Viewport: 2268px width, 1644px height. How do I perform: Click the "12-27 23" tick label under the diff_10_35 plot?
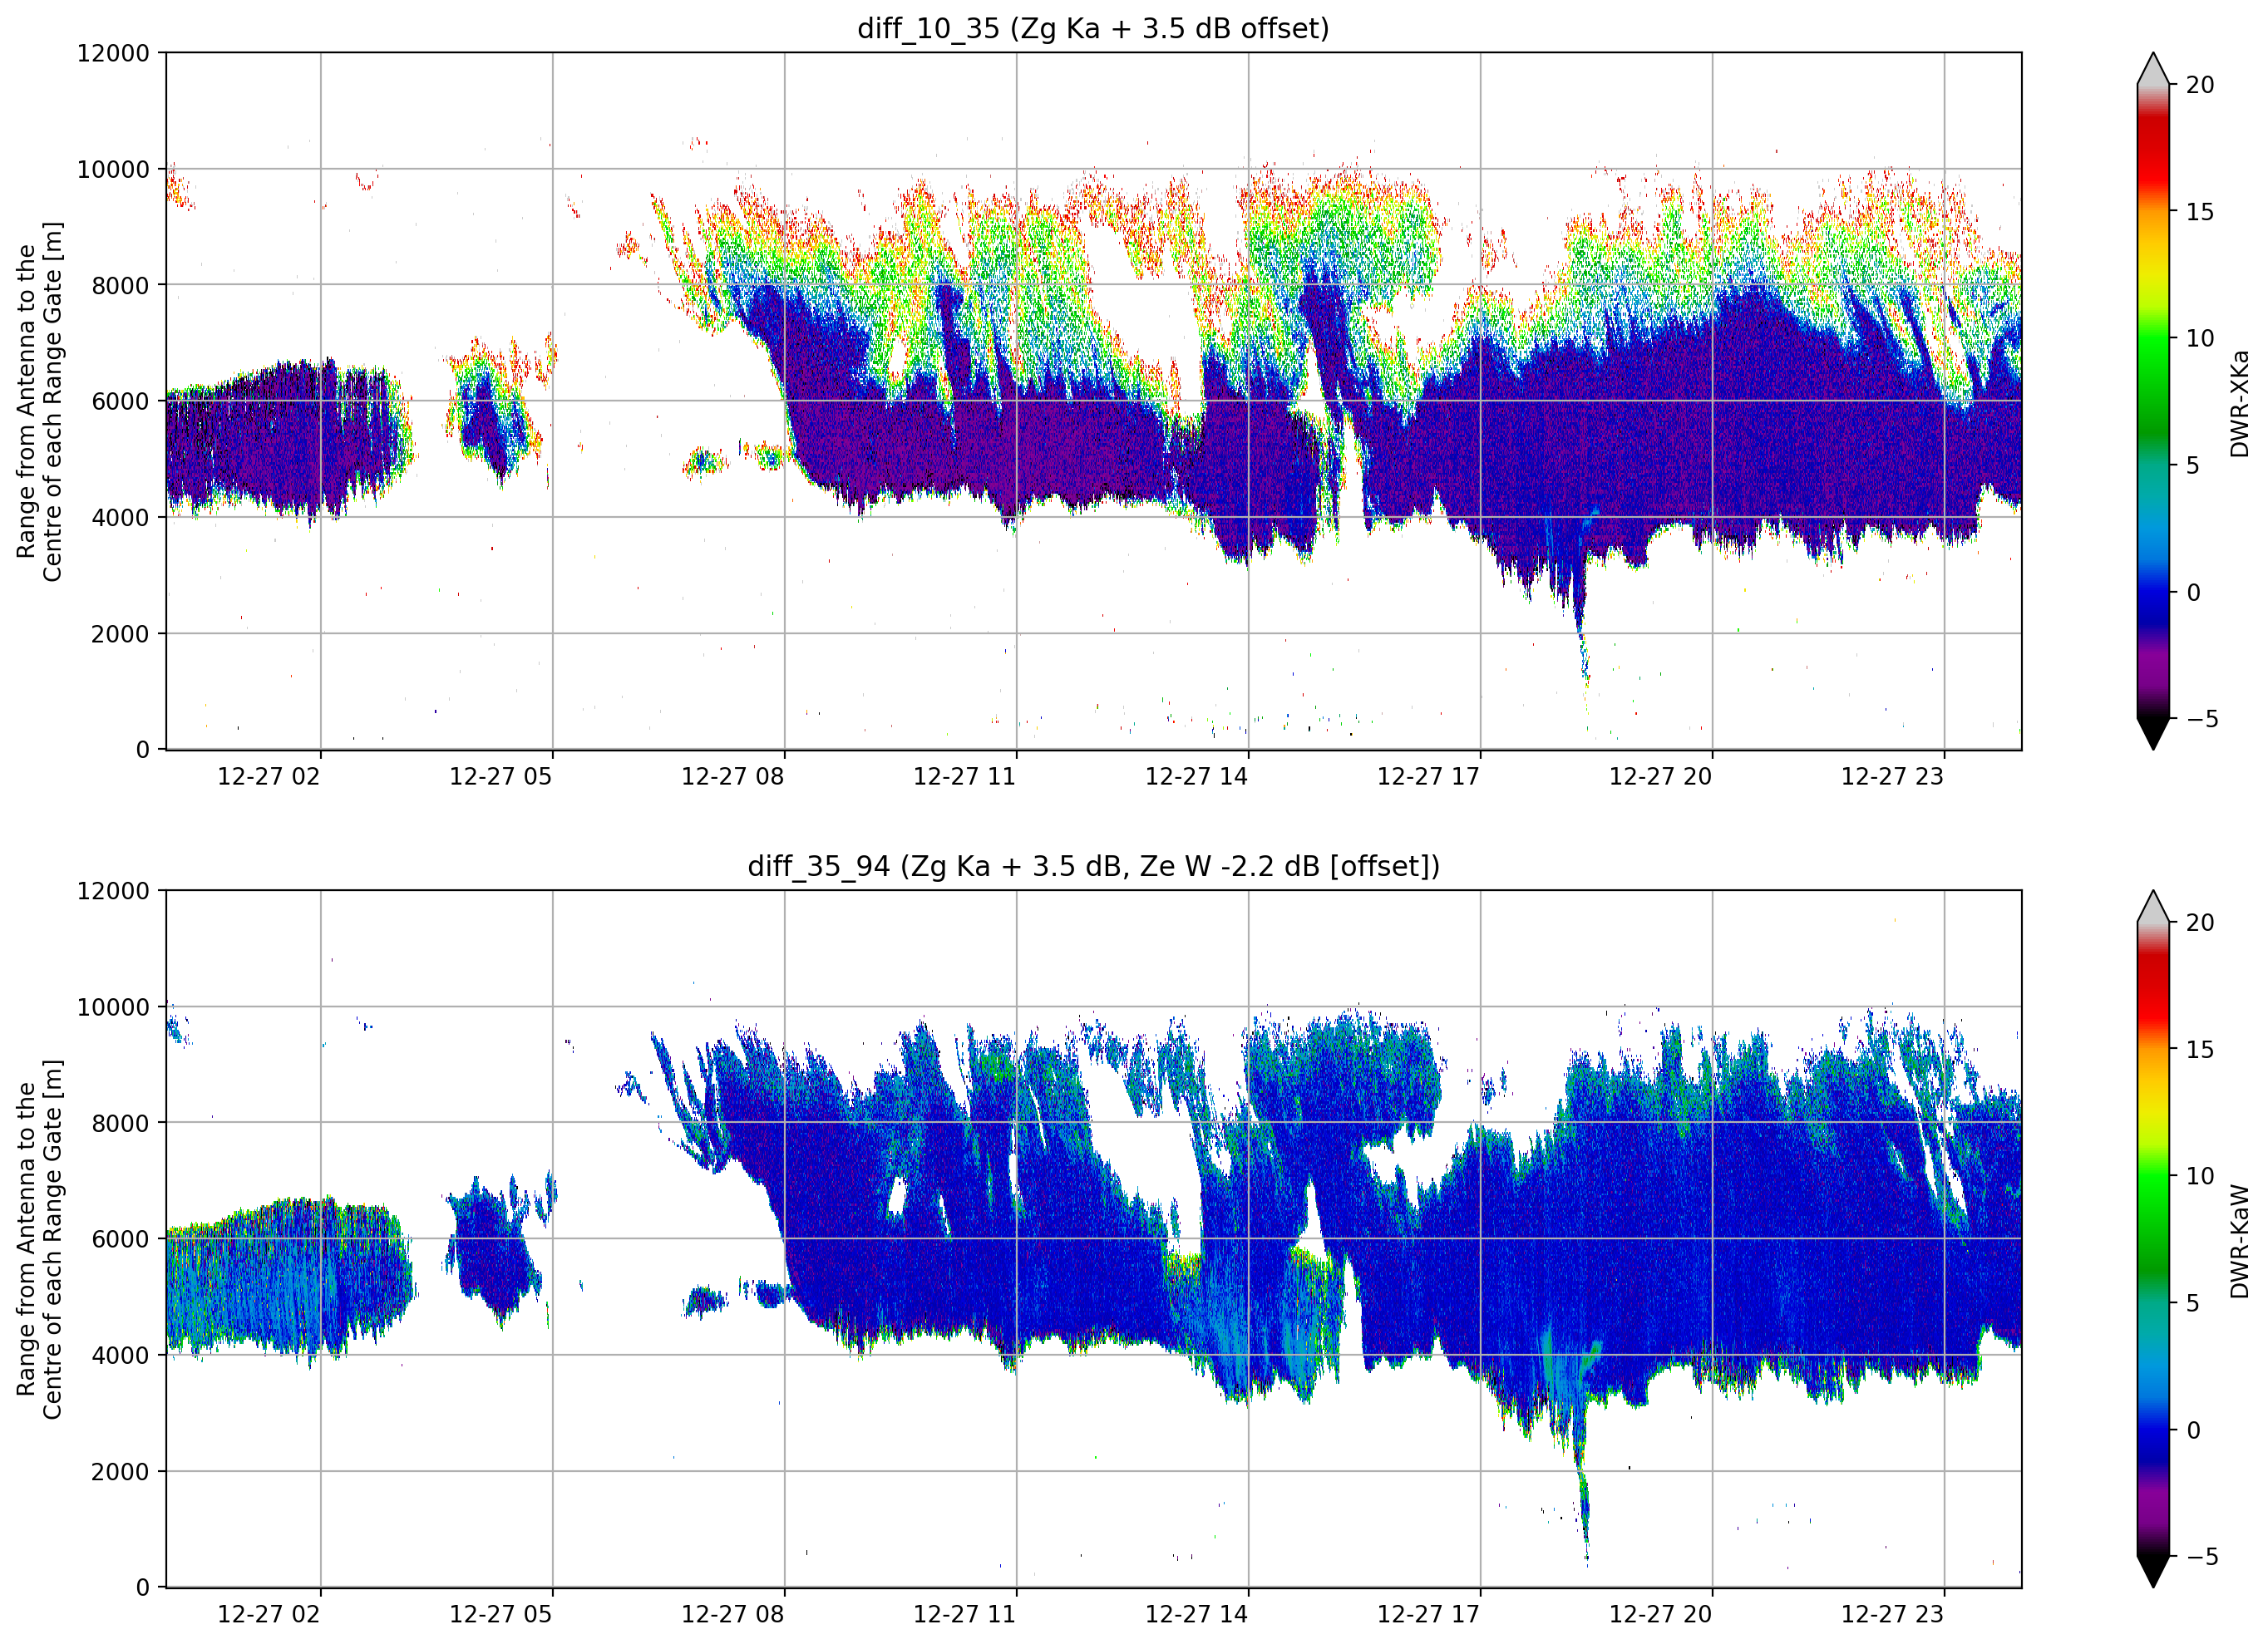1893,777
